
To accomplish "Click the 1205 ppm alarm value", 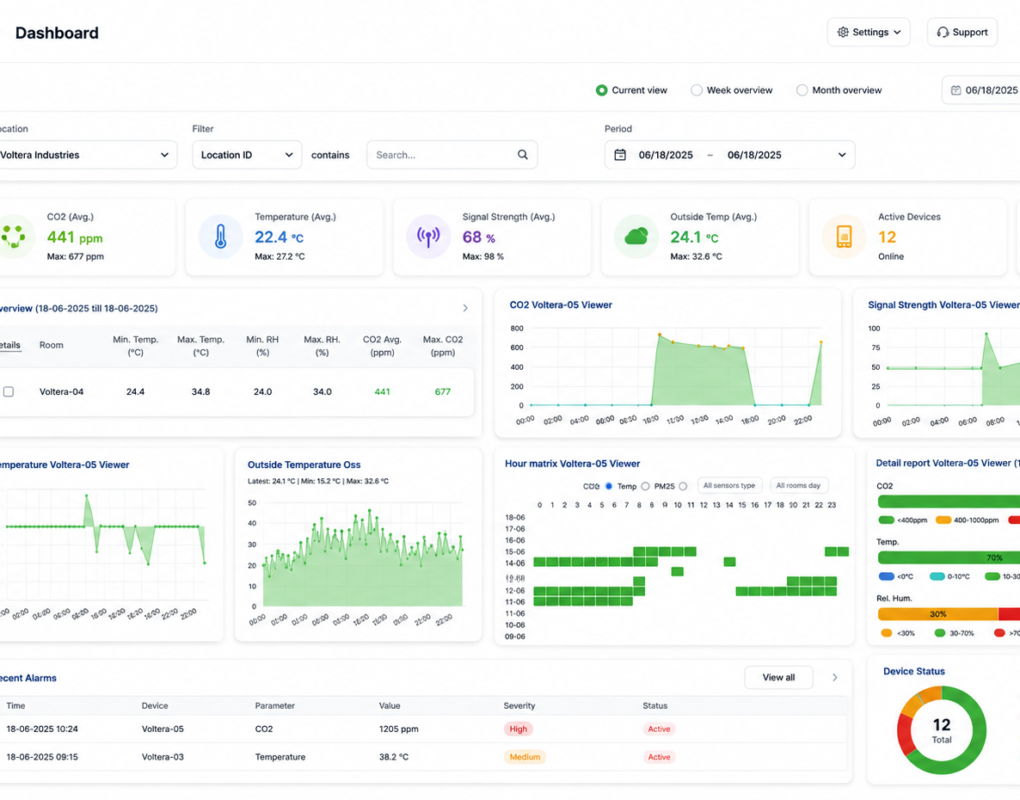I will pyautogui.click(x=399, y=729).
